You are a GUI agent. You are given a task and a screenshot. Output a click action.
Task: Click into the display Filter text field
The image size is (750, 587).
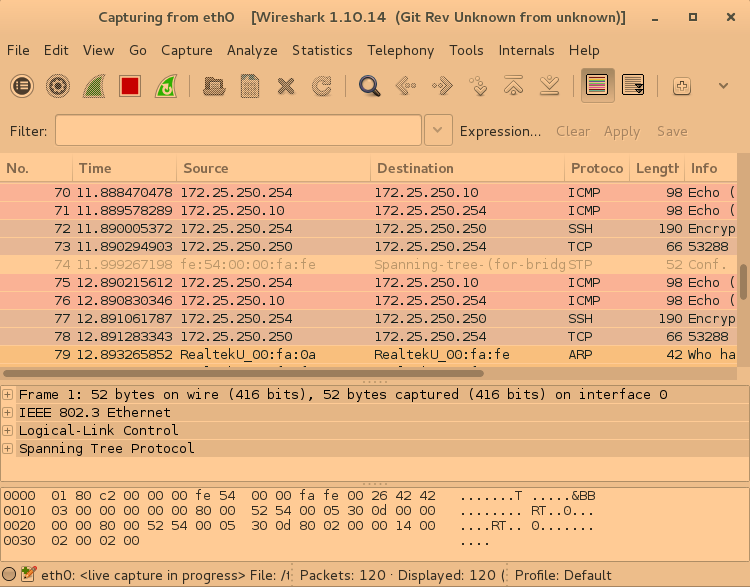click(238, 130)
